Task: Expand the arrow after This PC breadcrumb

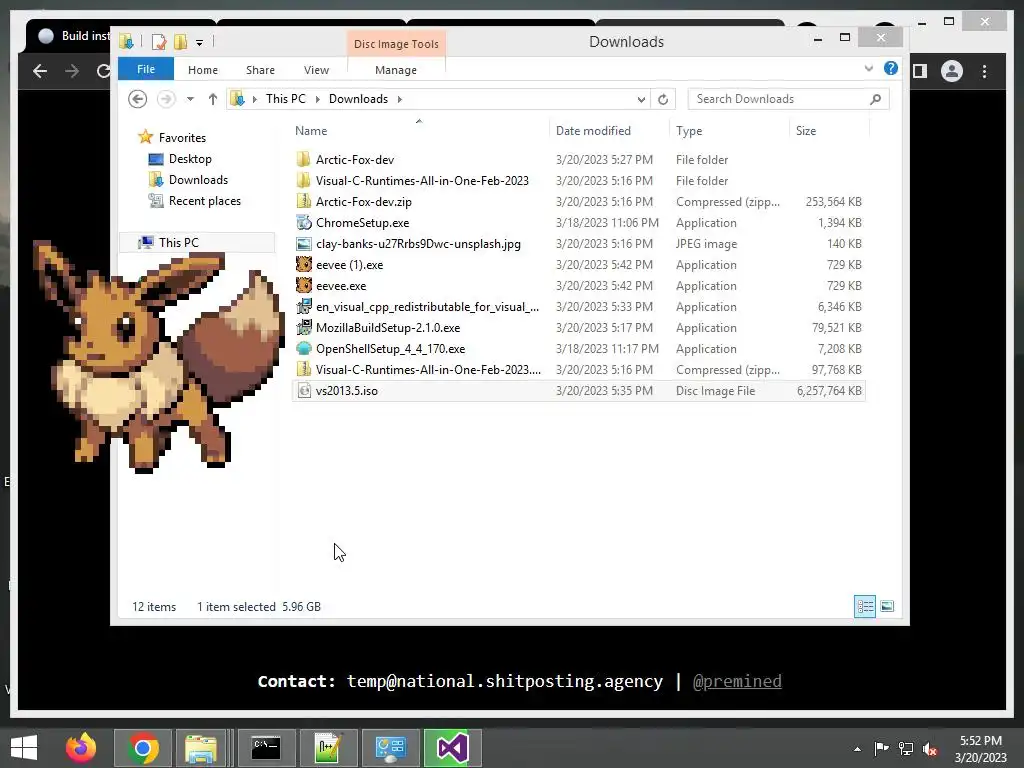Action: pos(317,99)
